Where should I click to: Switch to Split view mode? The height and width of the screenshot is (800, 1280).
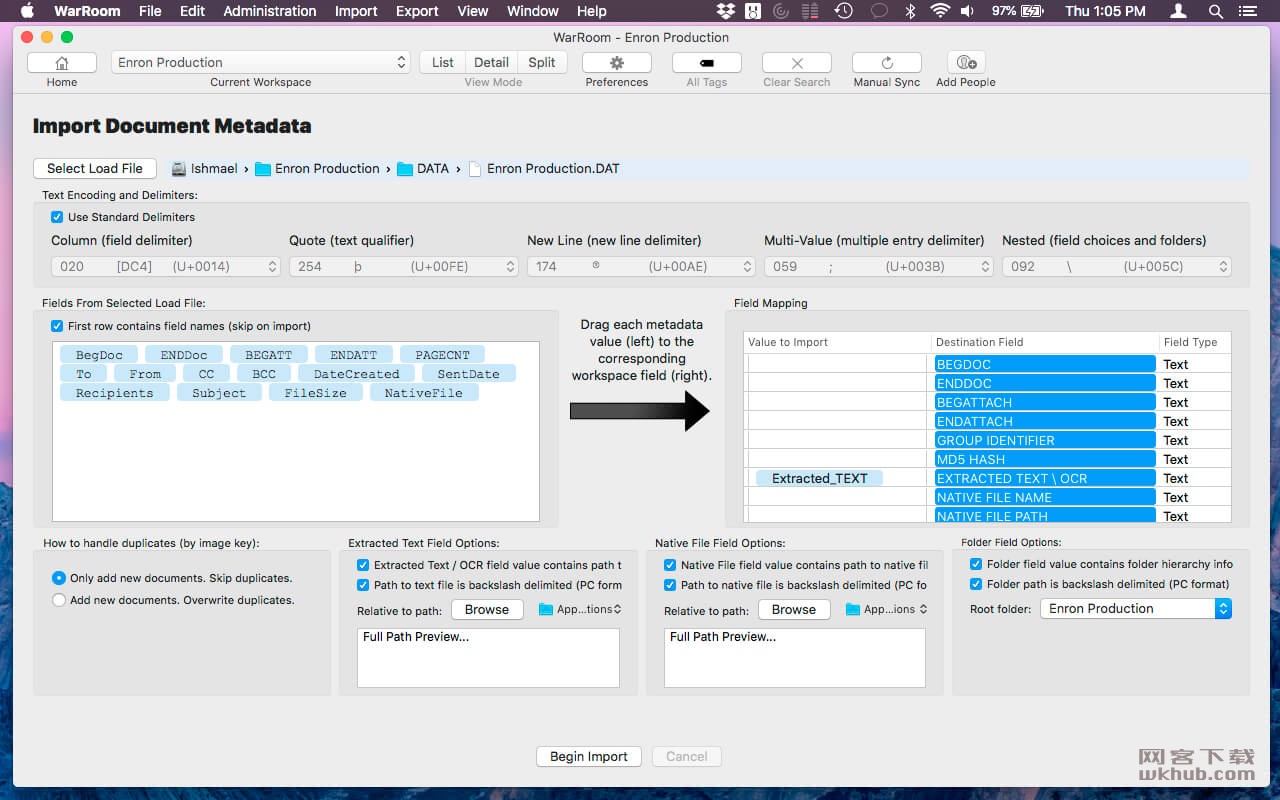542,62
